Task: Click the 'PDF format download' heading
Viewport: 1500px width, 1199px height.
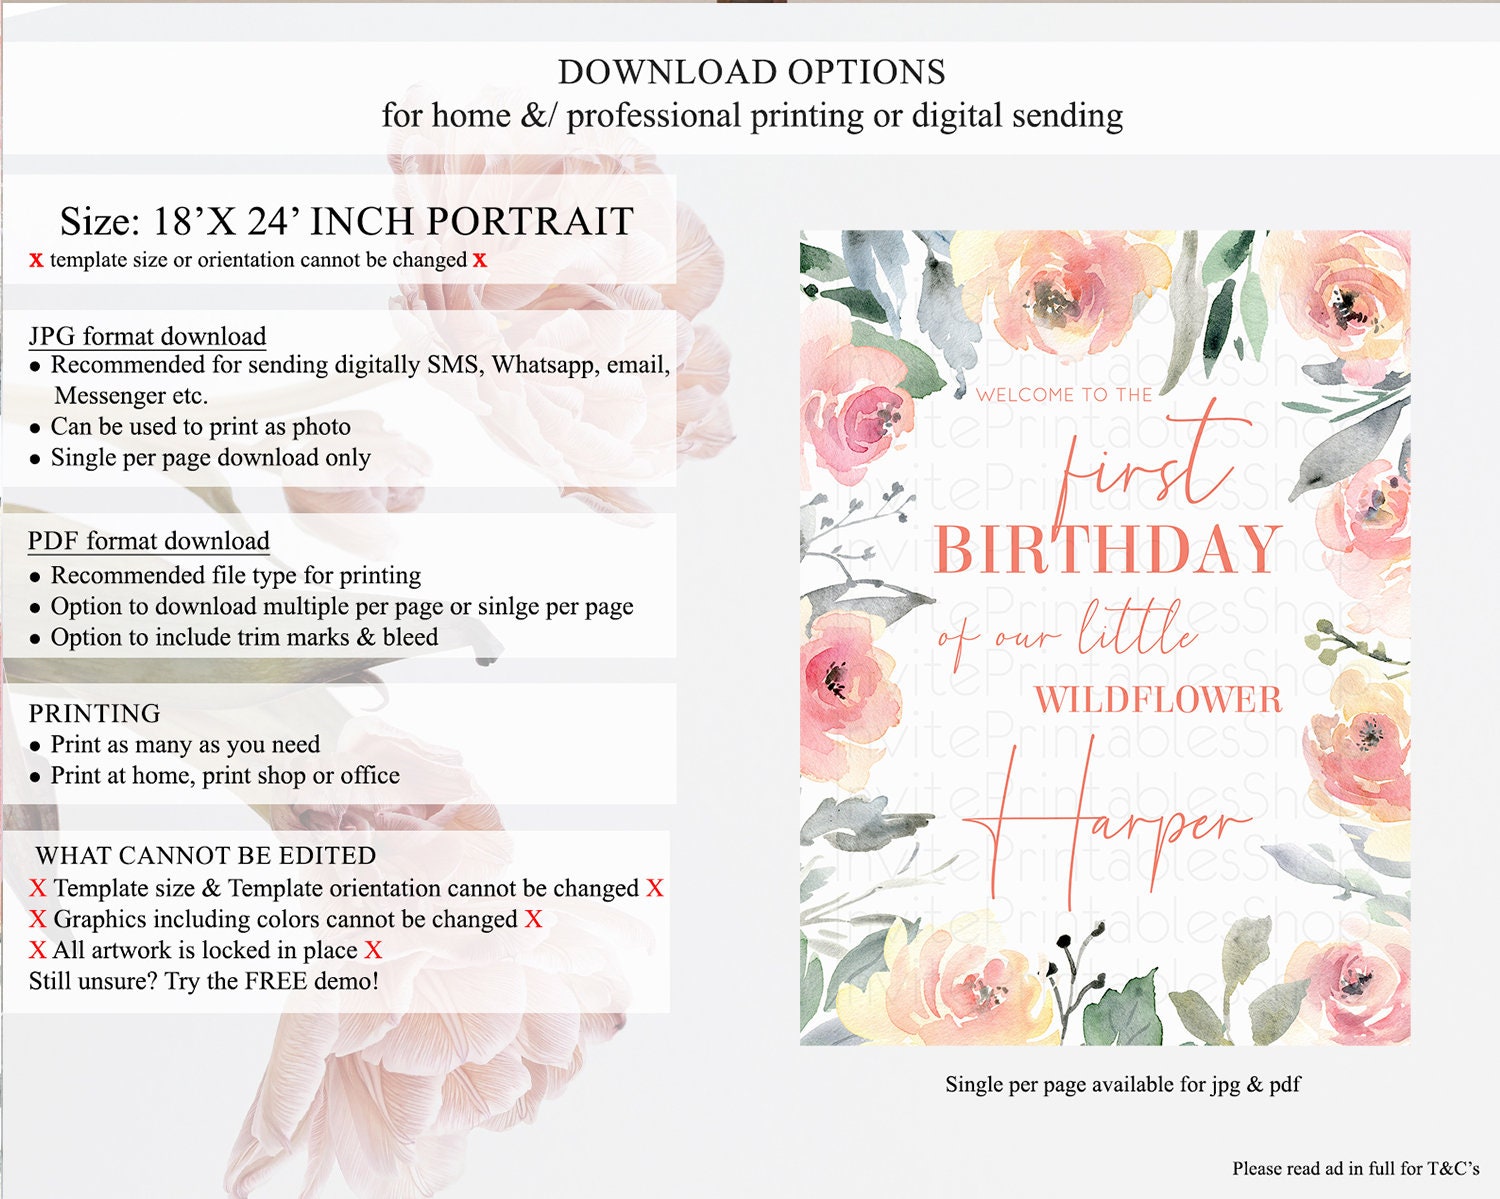Action: click(x=149, y=541)
